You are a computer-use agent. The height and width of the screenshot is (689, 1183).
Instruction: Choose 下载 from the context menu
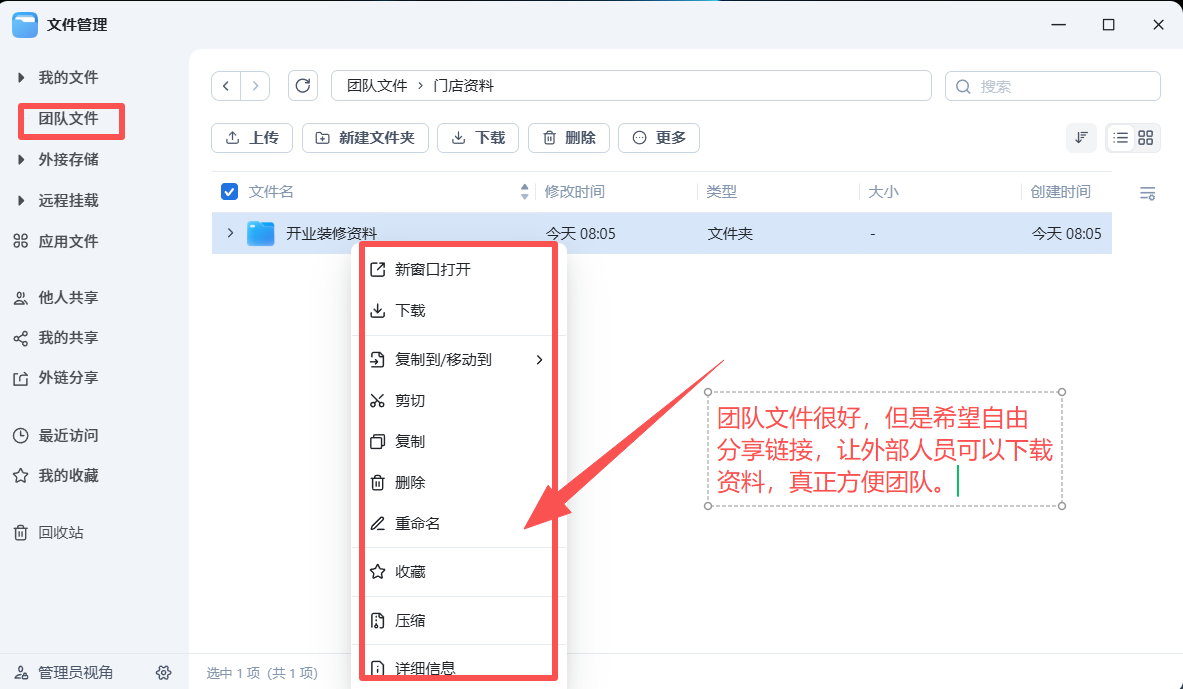pyautogui.click(x=459, y=311)
